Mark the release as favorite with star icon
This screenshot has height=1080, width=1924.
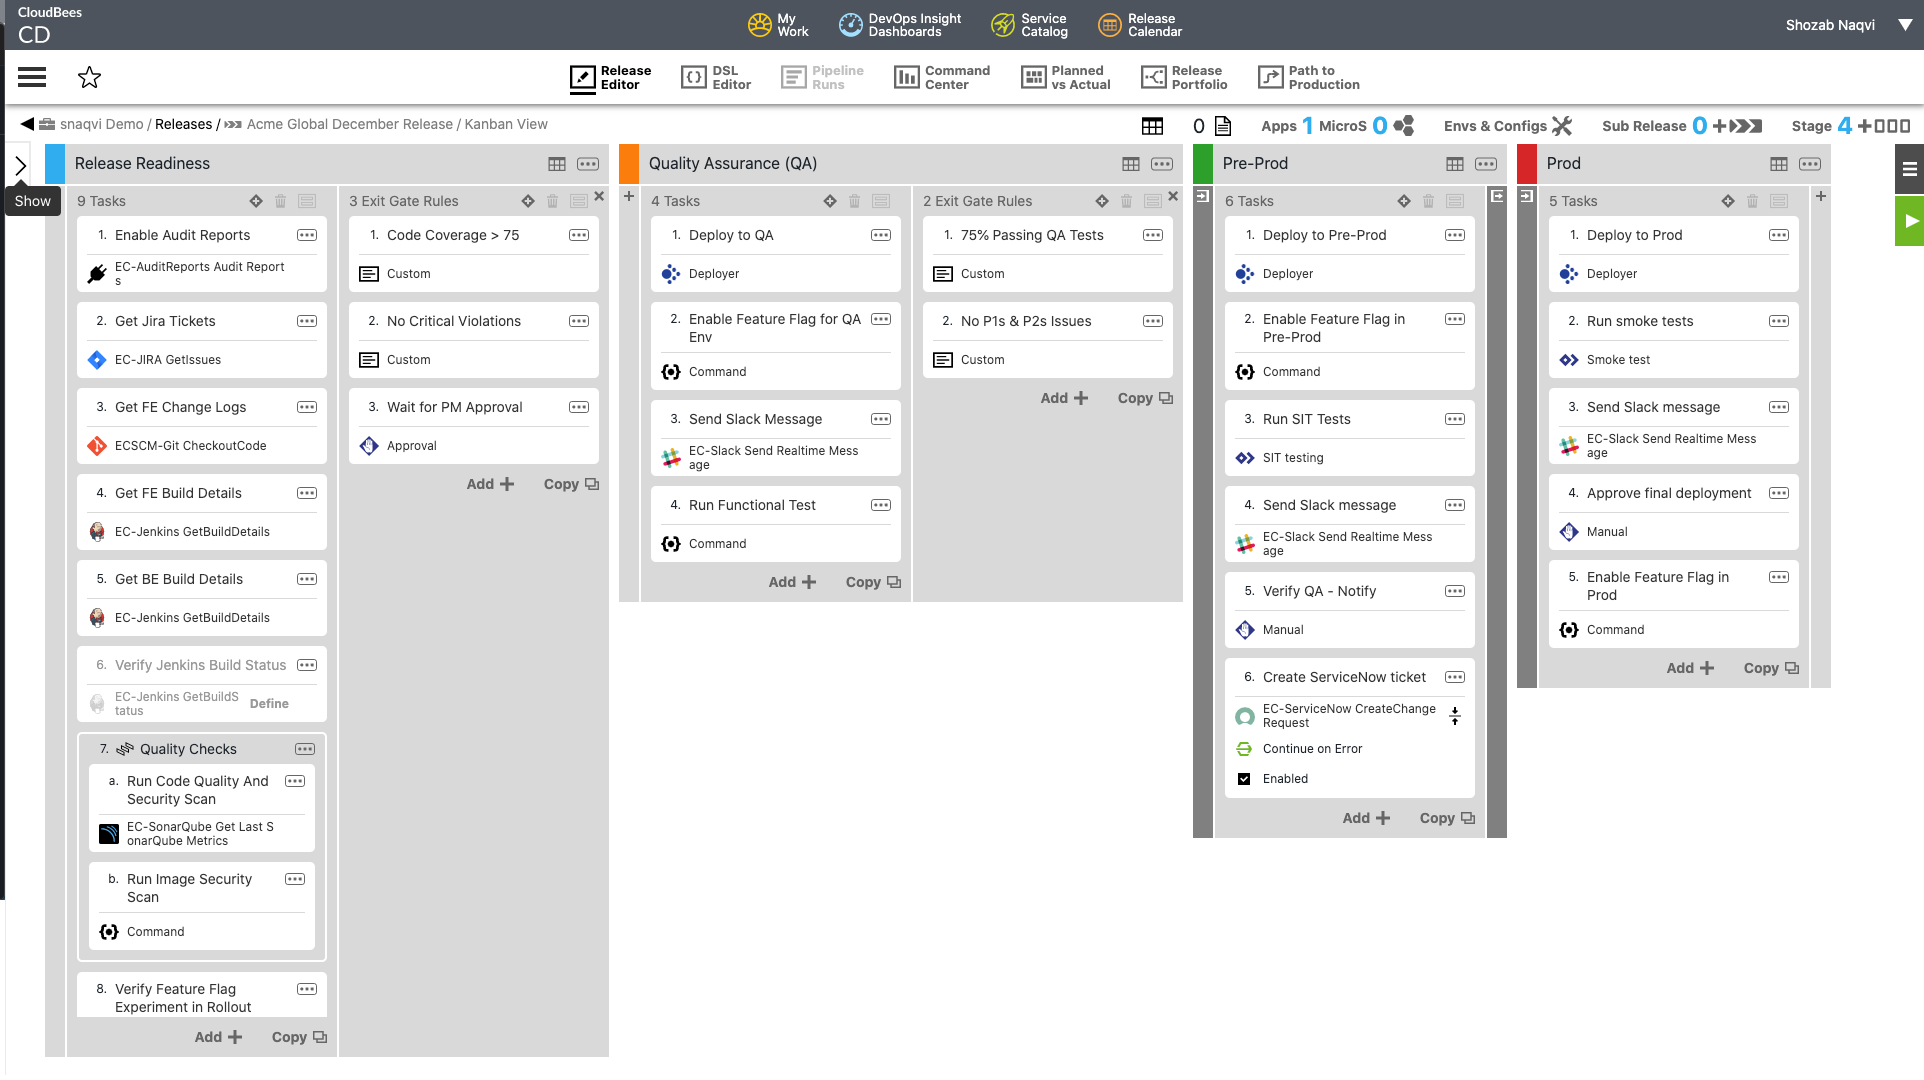(89, 77)
